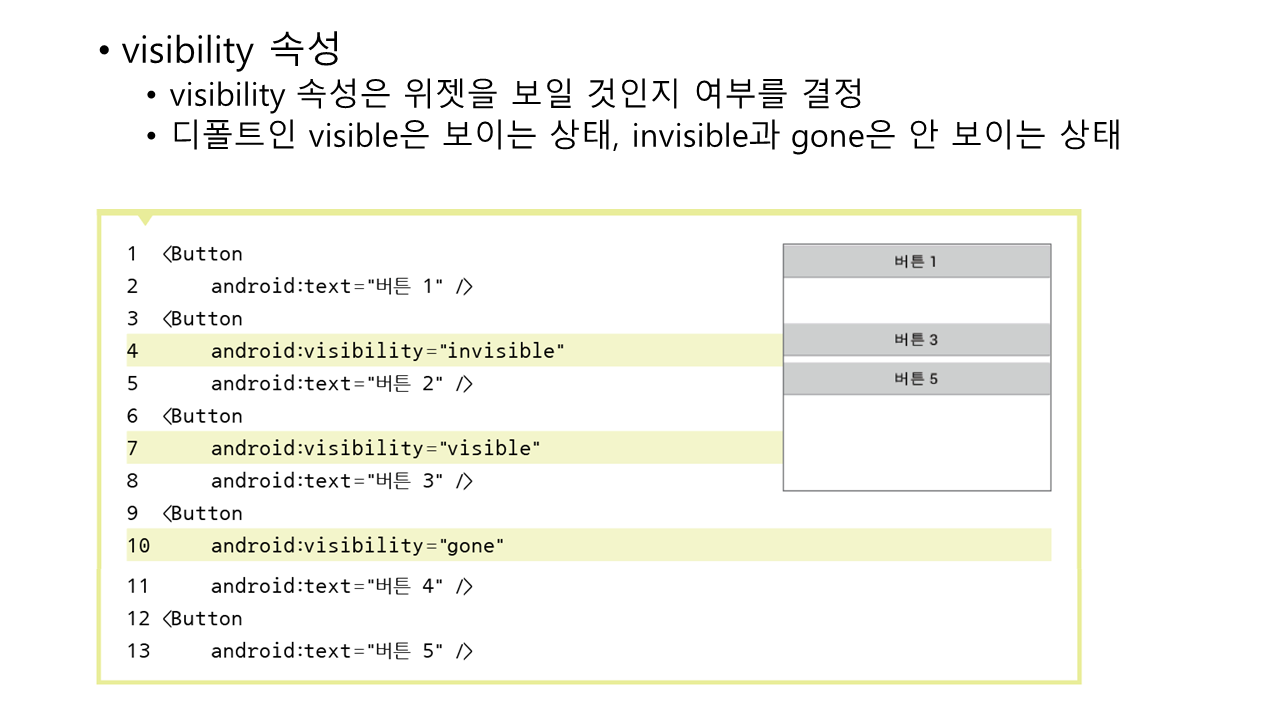Viewport: 1280px width, 720px height.
Task: Click the android:text="버튼 3" code line
Action: 341,480
